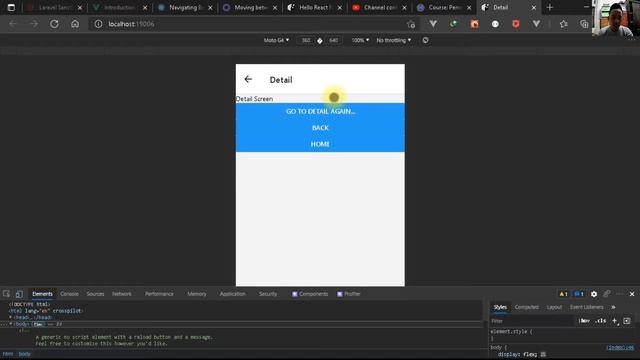Click the device height 640 field
Viewport: 640px width, 360px height.
[333, 40]
